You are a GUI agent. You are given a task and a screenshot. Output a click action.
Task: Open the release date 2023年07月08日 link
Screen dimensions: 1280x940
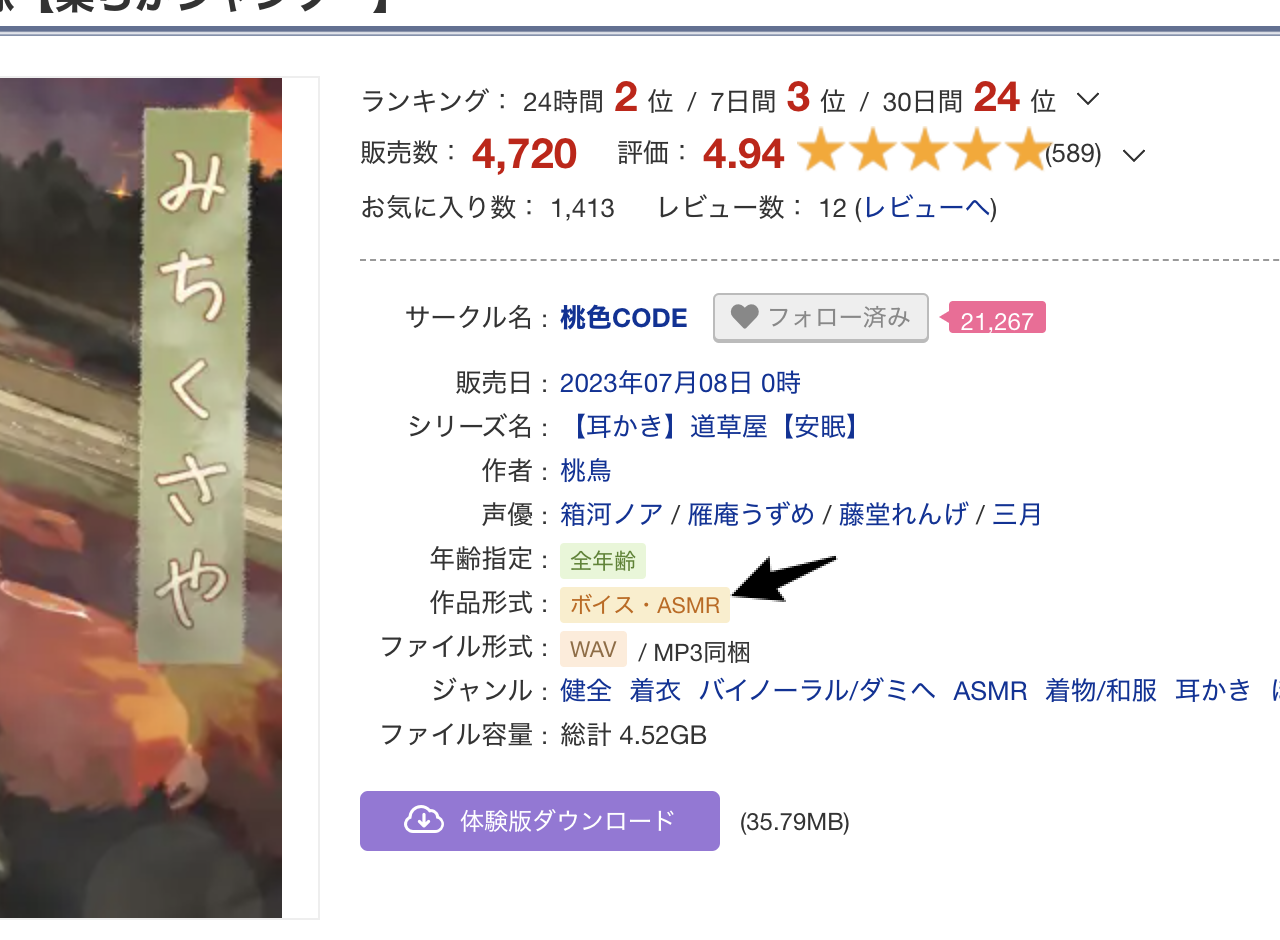[x=680, y=383]
